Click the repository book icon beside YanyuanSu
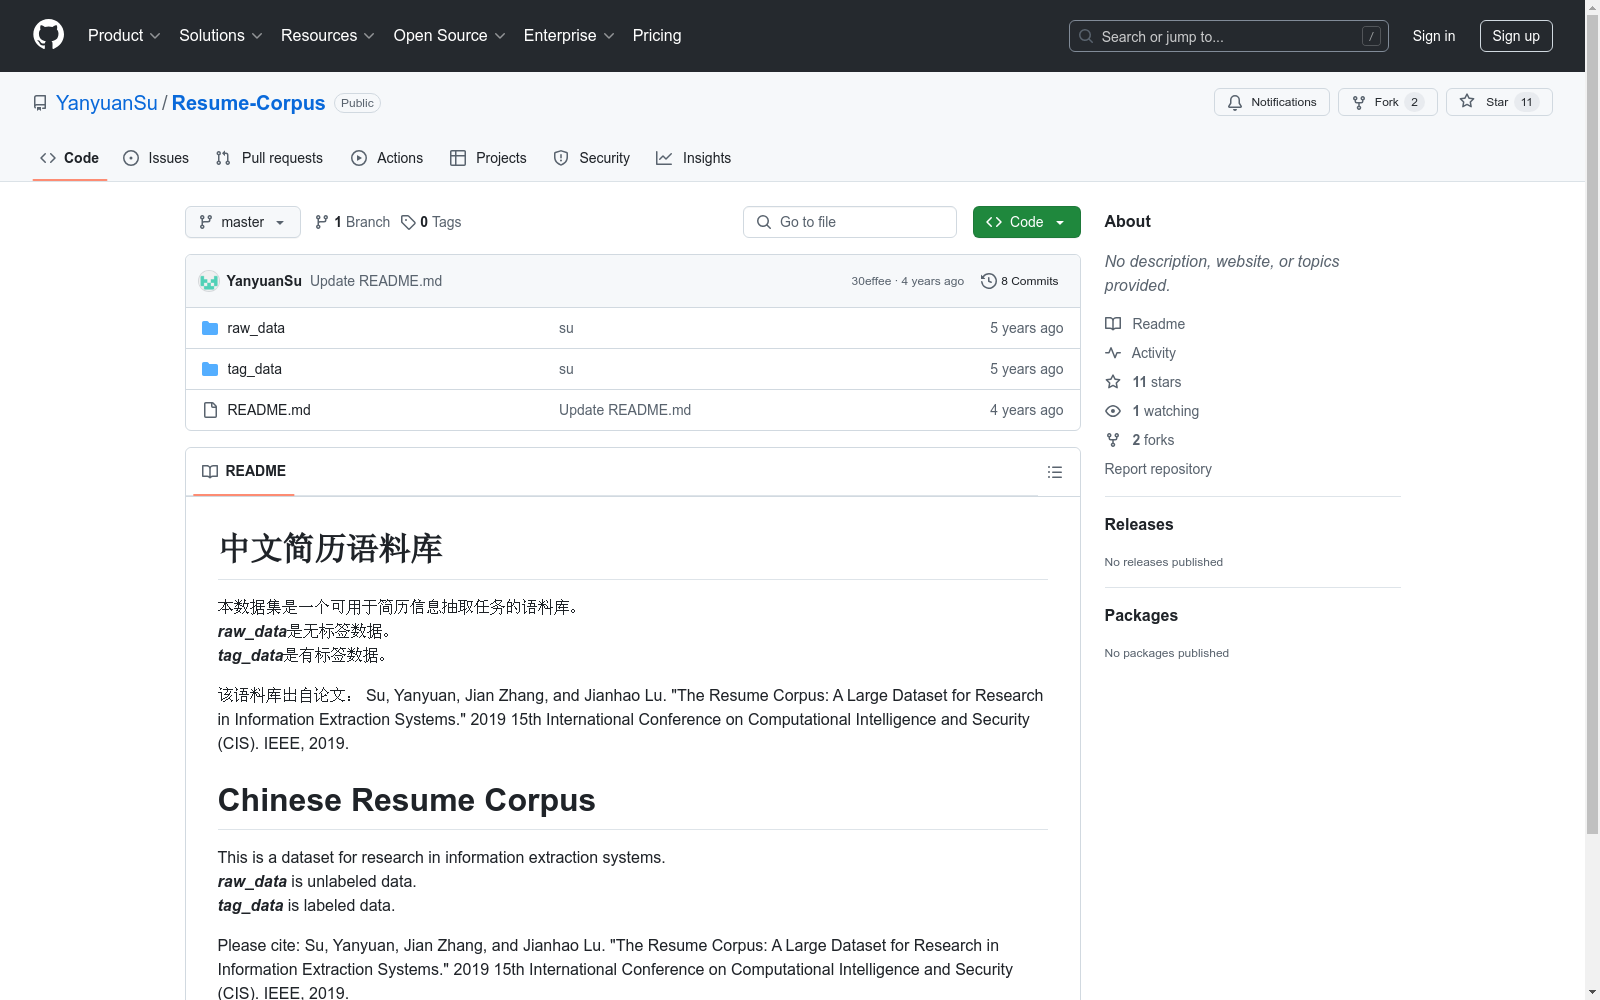 point(40,103)
